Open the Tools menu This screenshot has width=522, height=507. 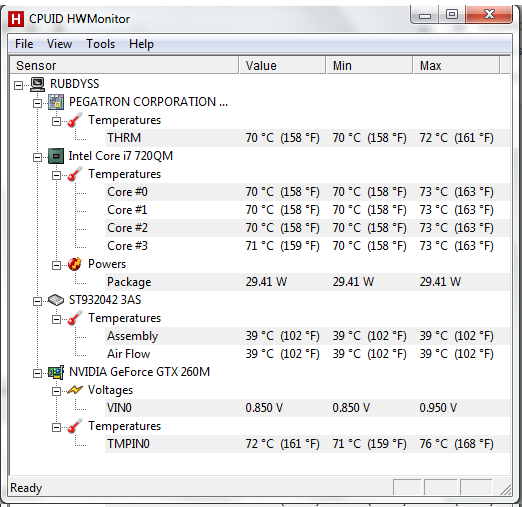tap(100, 44)
